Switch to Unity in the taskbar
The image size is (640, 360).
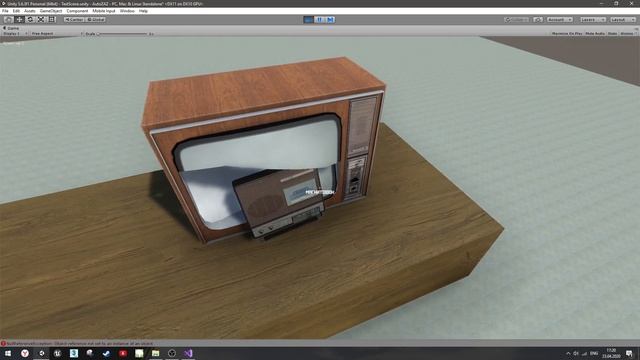41,353
